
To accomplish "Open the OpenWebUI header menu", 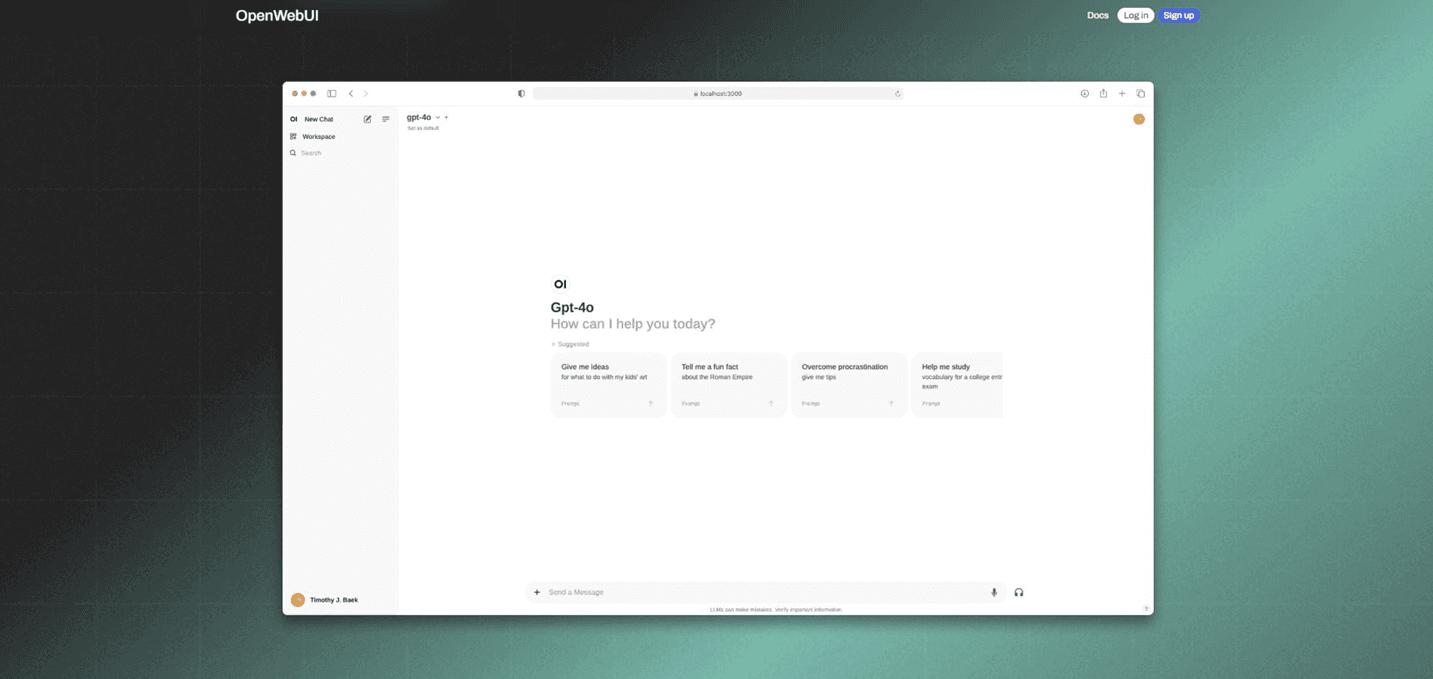I will pyautogui.click(x=276, y=15).
